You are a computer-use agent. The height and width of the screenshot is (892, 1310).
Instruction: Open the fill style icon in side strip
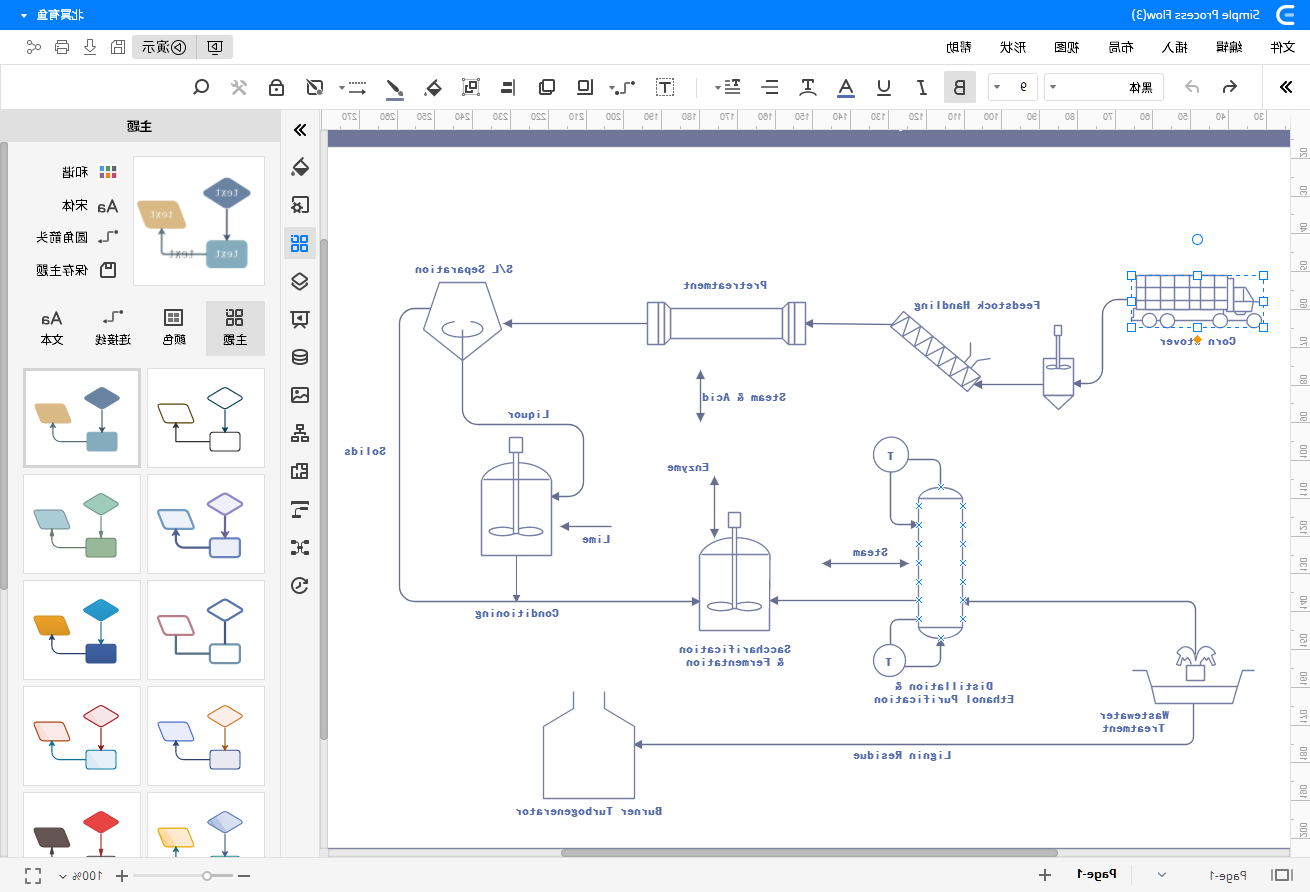tap(299, 166)
